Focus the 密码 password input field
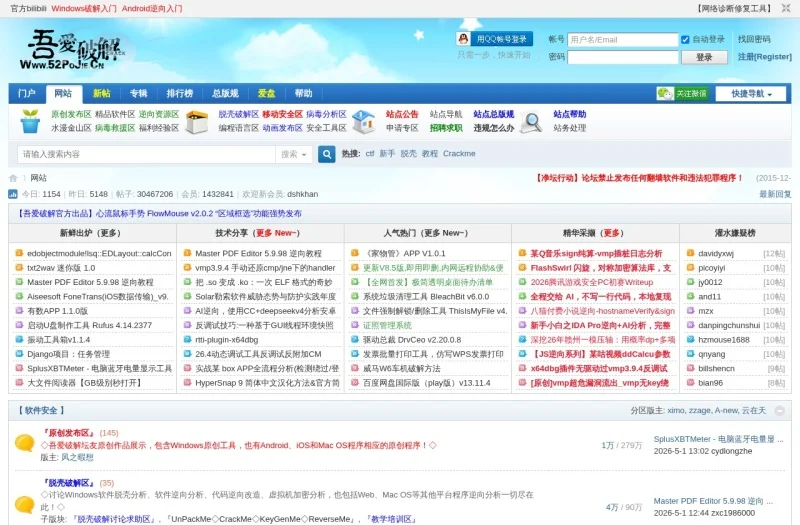 (x=622, y=57)
